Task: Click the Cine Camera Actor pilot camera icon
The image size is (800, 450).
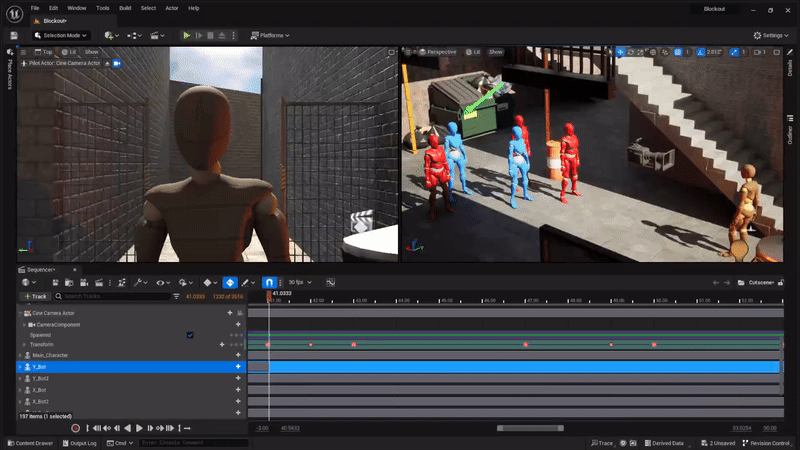Action: [x=117, y=63]
